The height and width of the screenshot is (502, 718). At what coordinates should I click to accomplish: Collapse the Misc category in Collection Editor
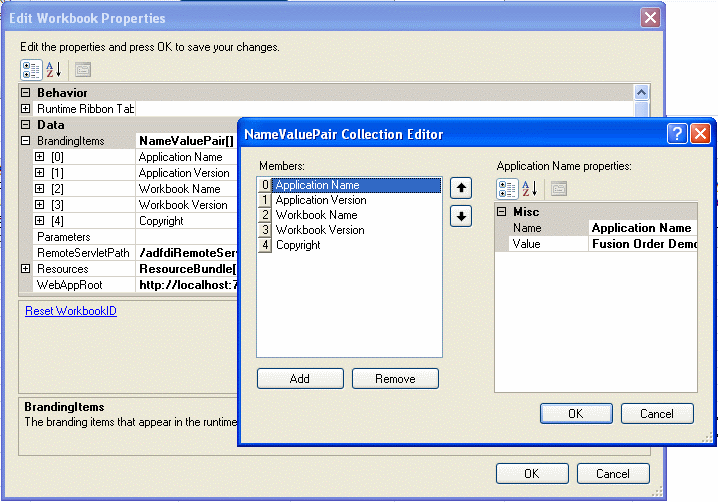click(x=502, y=212)
